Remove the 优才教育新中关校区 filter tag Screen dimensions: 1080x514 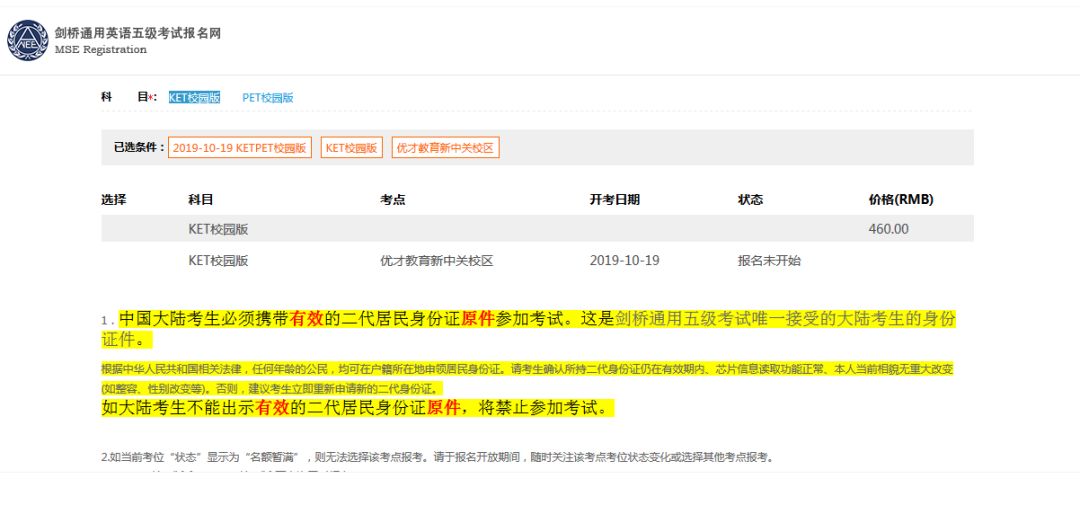tap(446, 147)
